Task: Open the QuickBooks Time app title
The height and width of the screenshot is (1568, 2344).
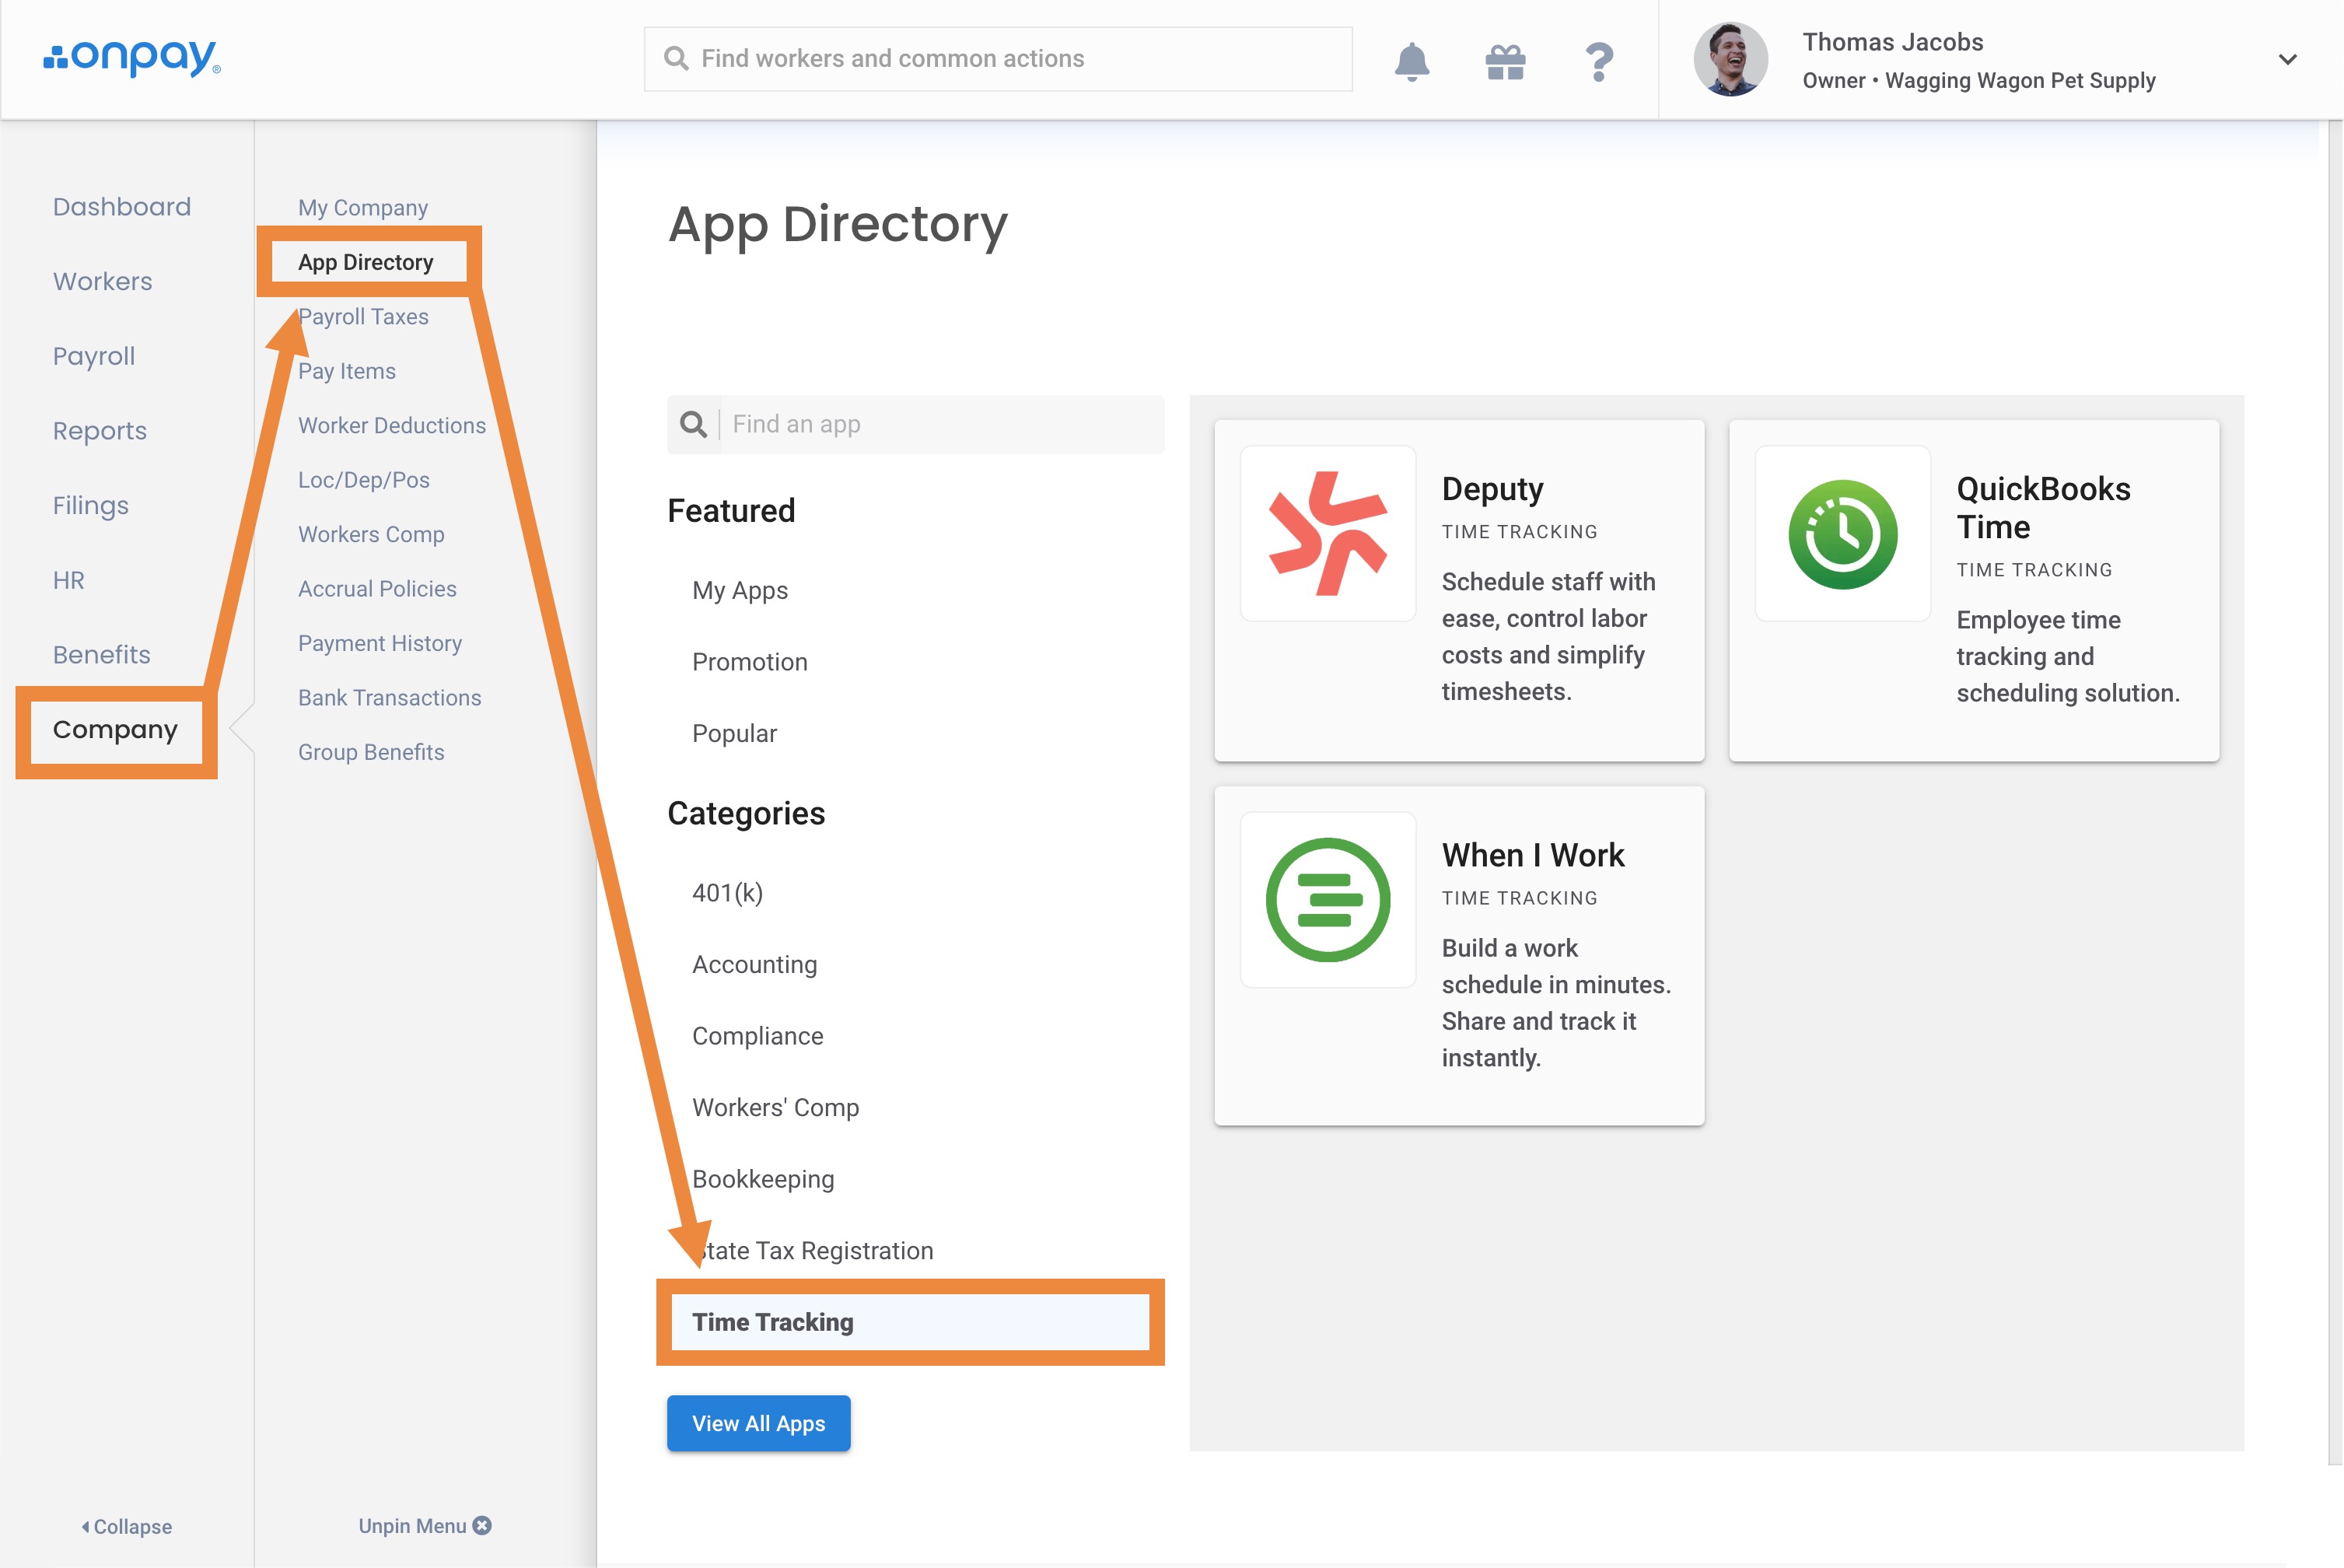Action: (2043, 507)
